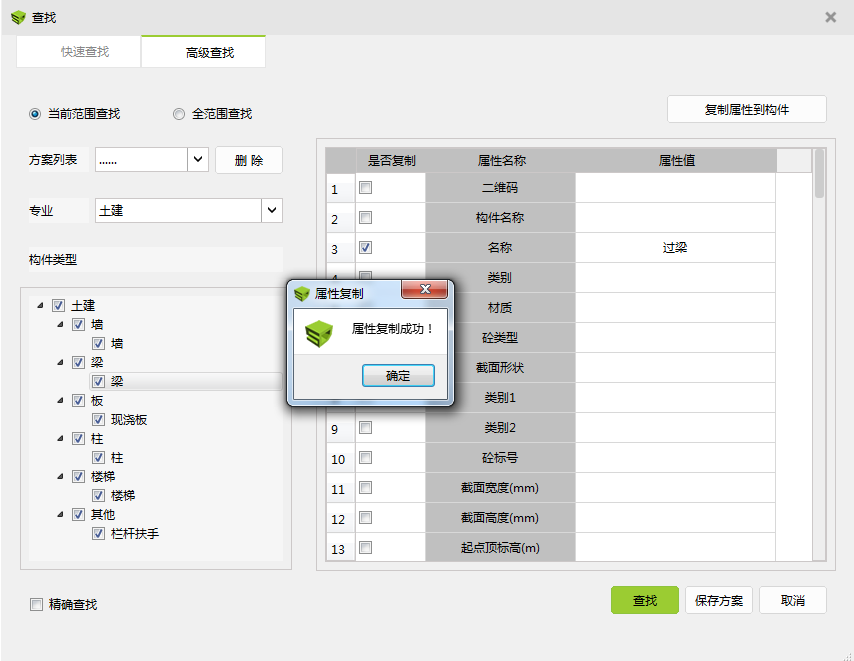Screen dimensions: 854x661
Task: Toggle the 墙 parent checkbox
Action: pyautogui.click(x=78, y=325)
